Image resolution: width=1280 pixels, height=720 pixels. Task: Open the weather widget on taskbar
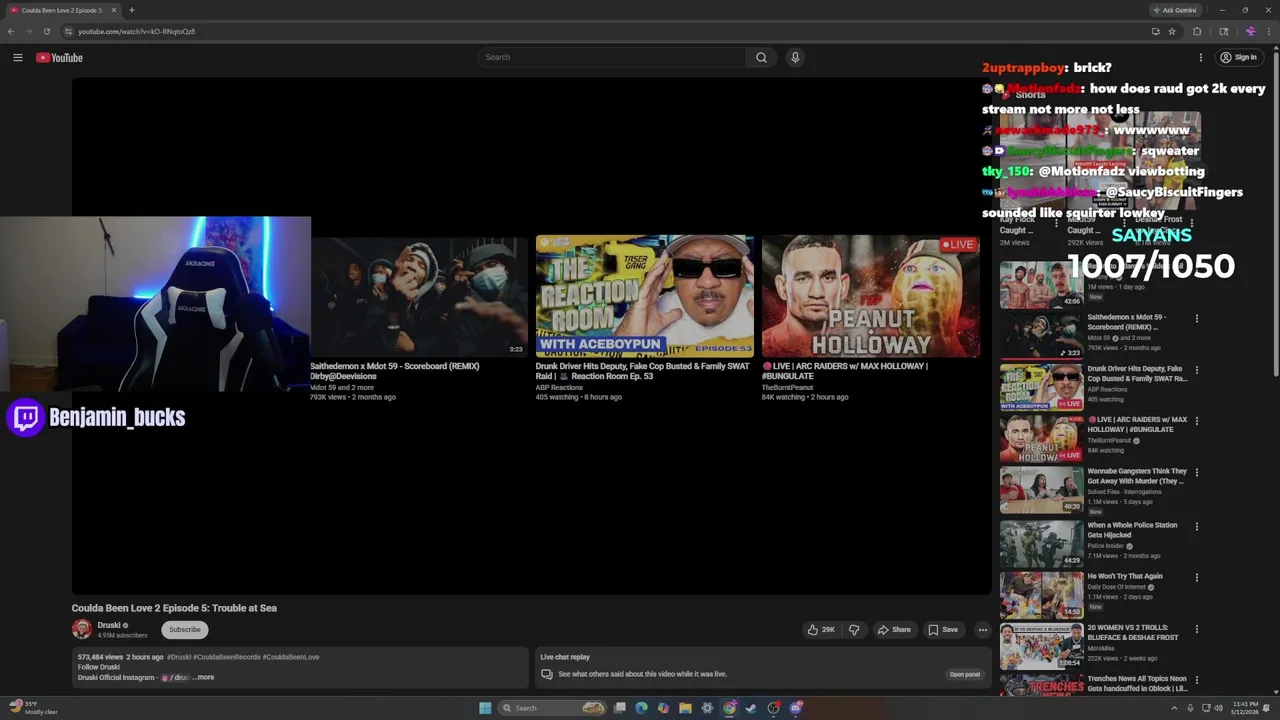tap(33, 708)
